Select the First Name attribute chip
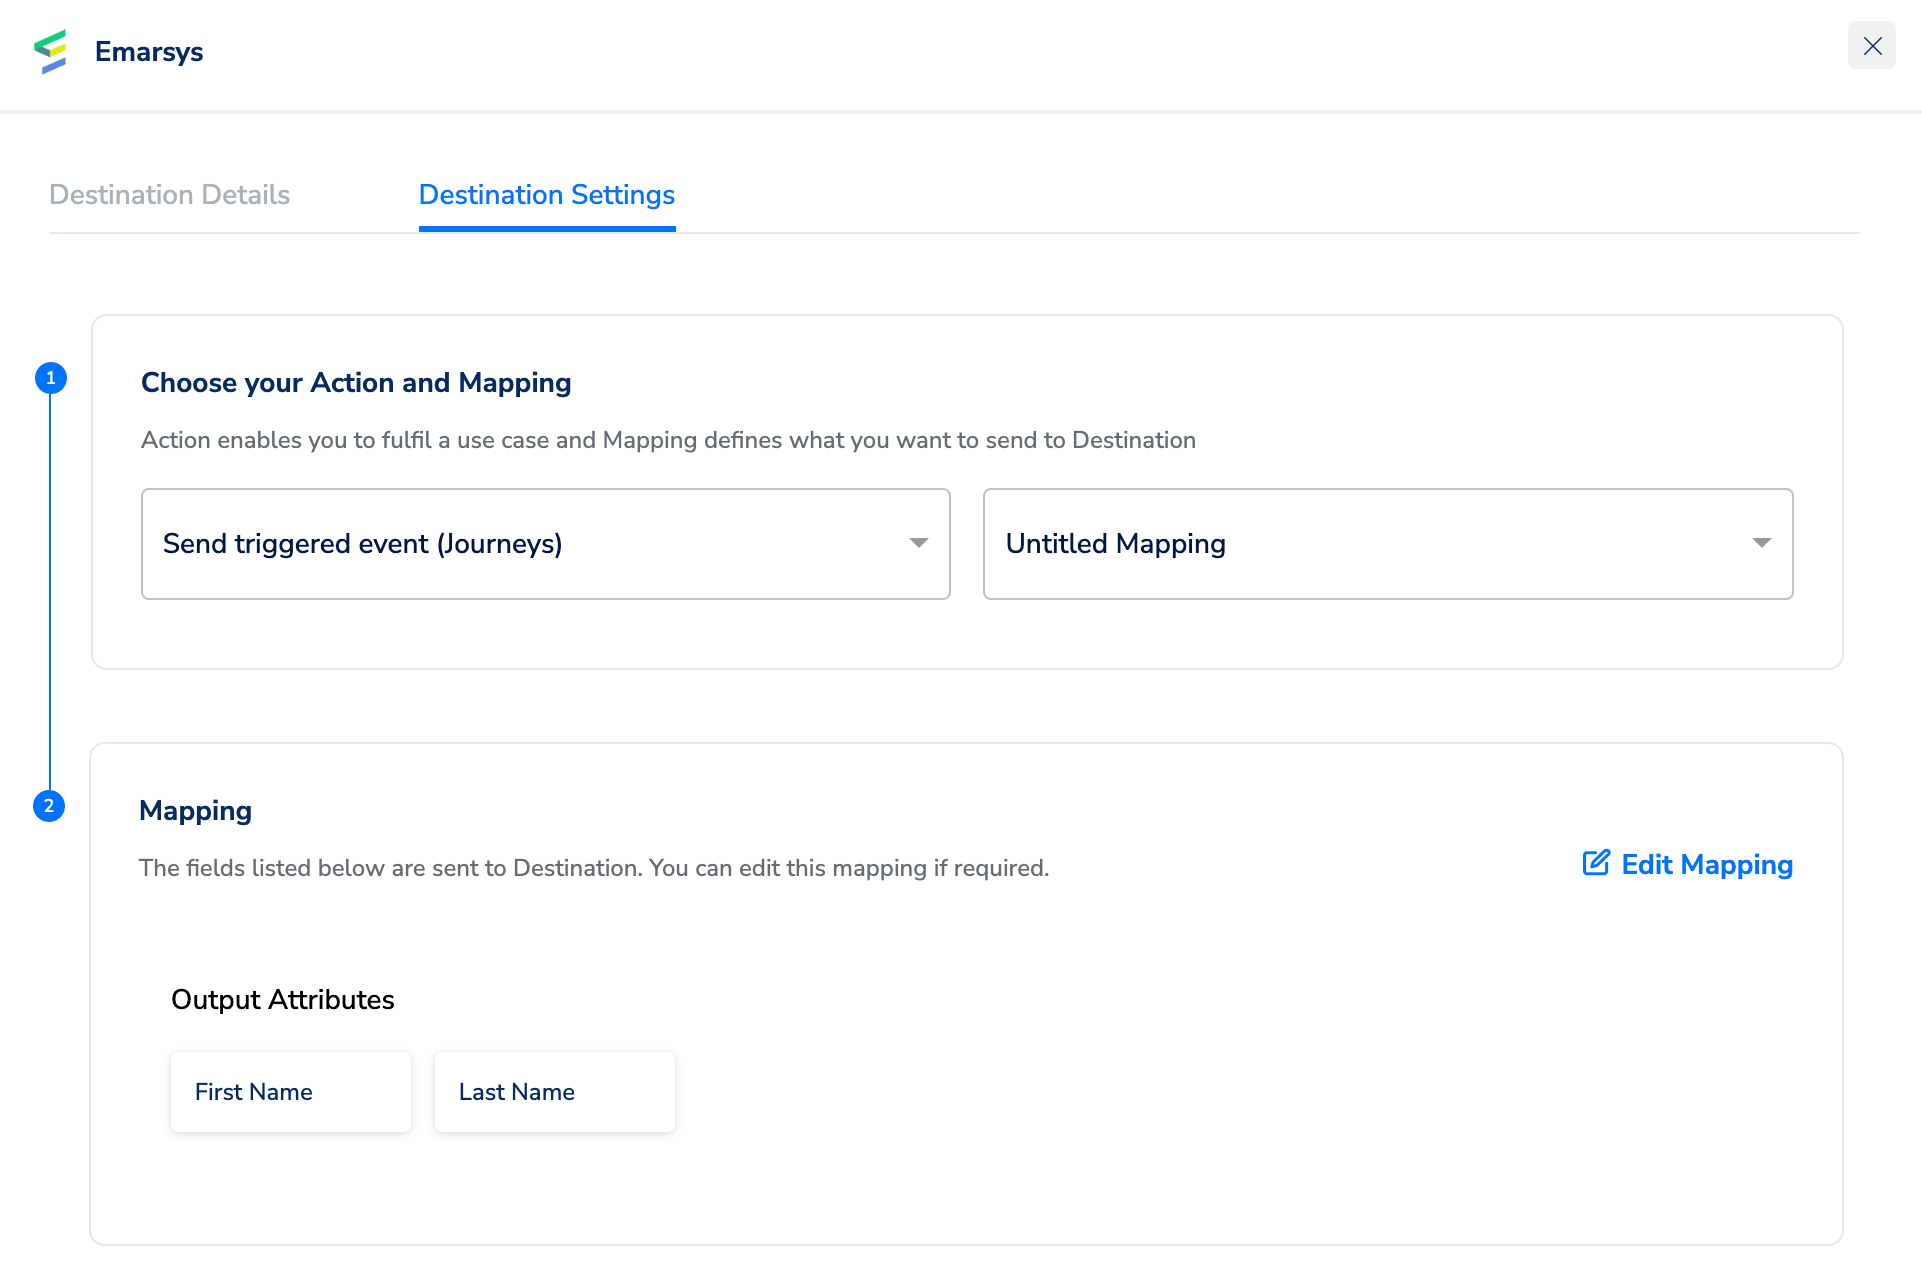 (290, 1092)
